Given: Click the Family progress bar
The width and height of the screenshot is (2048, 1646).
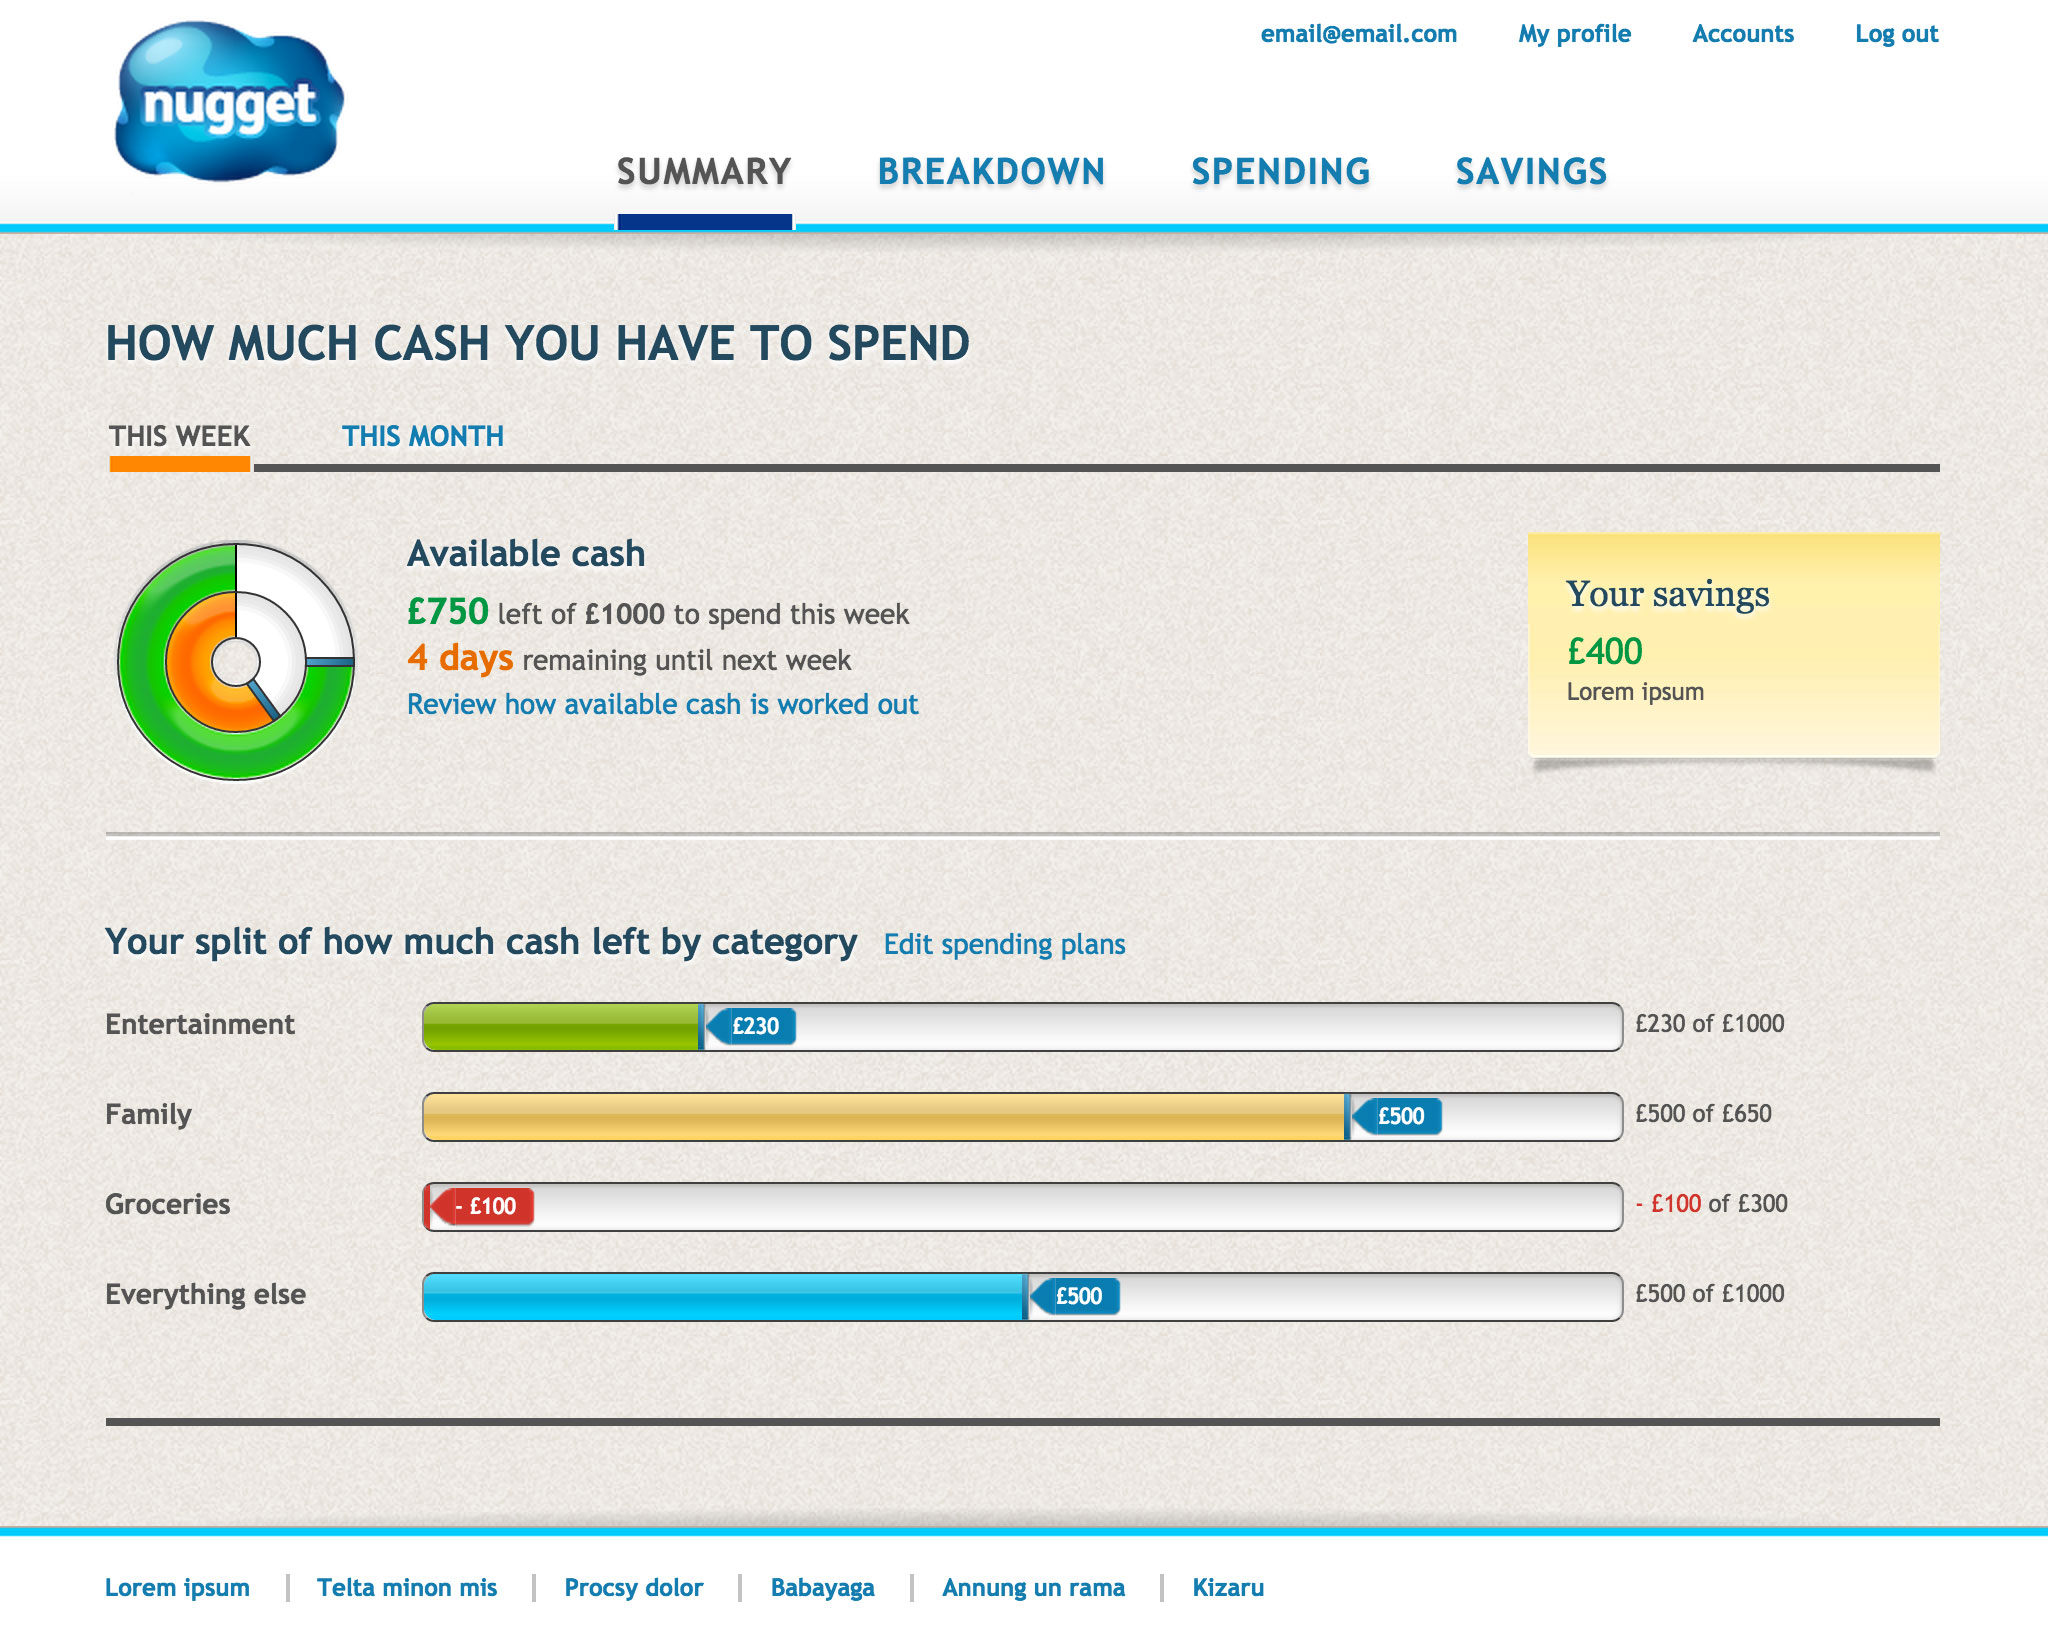Looking at the screenshot, I should (x=1022, y=1117).
